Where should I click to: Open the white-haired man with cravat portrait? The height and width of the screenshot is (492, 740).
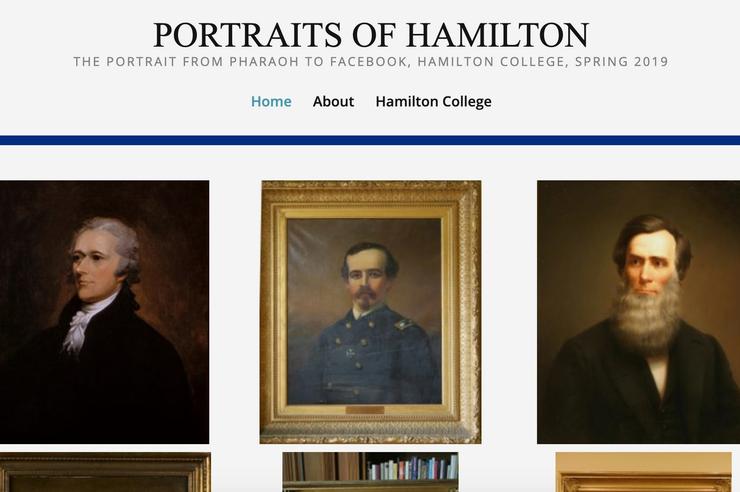tap(104, 312)
